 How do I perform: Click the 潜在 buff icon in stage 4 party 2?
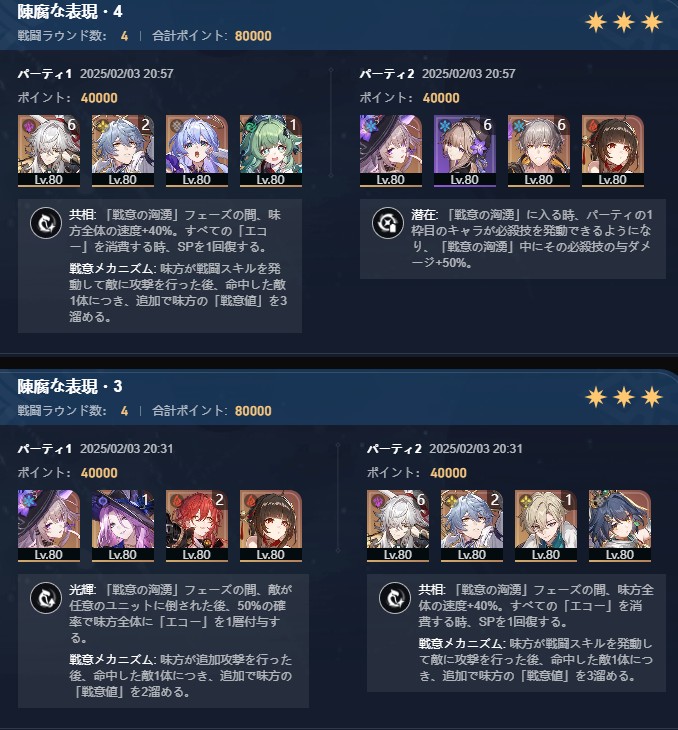(387, 223)
